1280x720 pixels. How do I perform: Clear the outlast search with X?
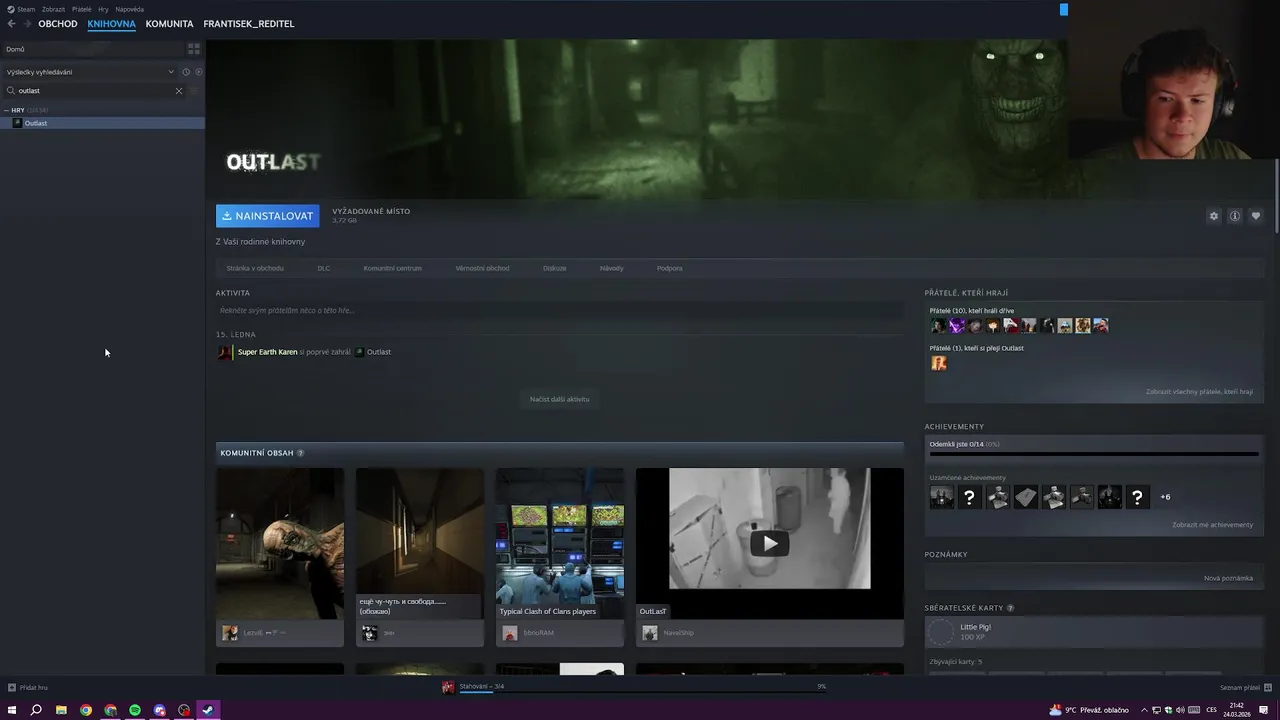pyautogui.click(x=179, y=91)
